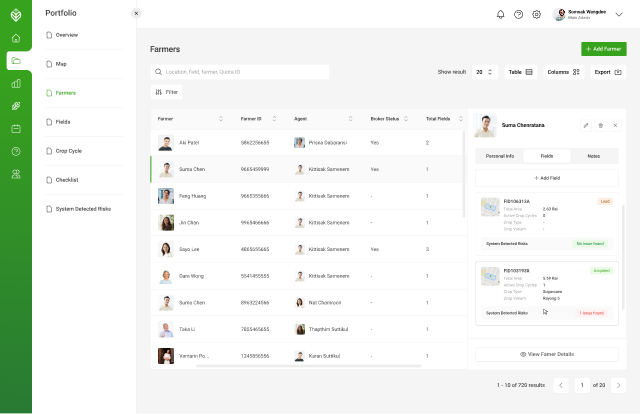Screen dimensions: 640x414
Task: Open the users icon in the sidebar
Action: click(16, 174)
